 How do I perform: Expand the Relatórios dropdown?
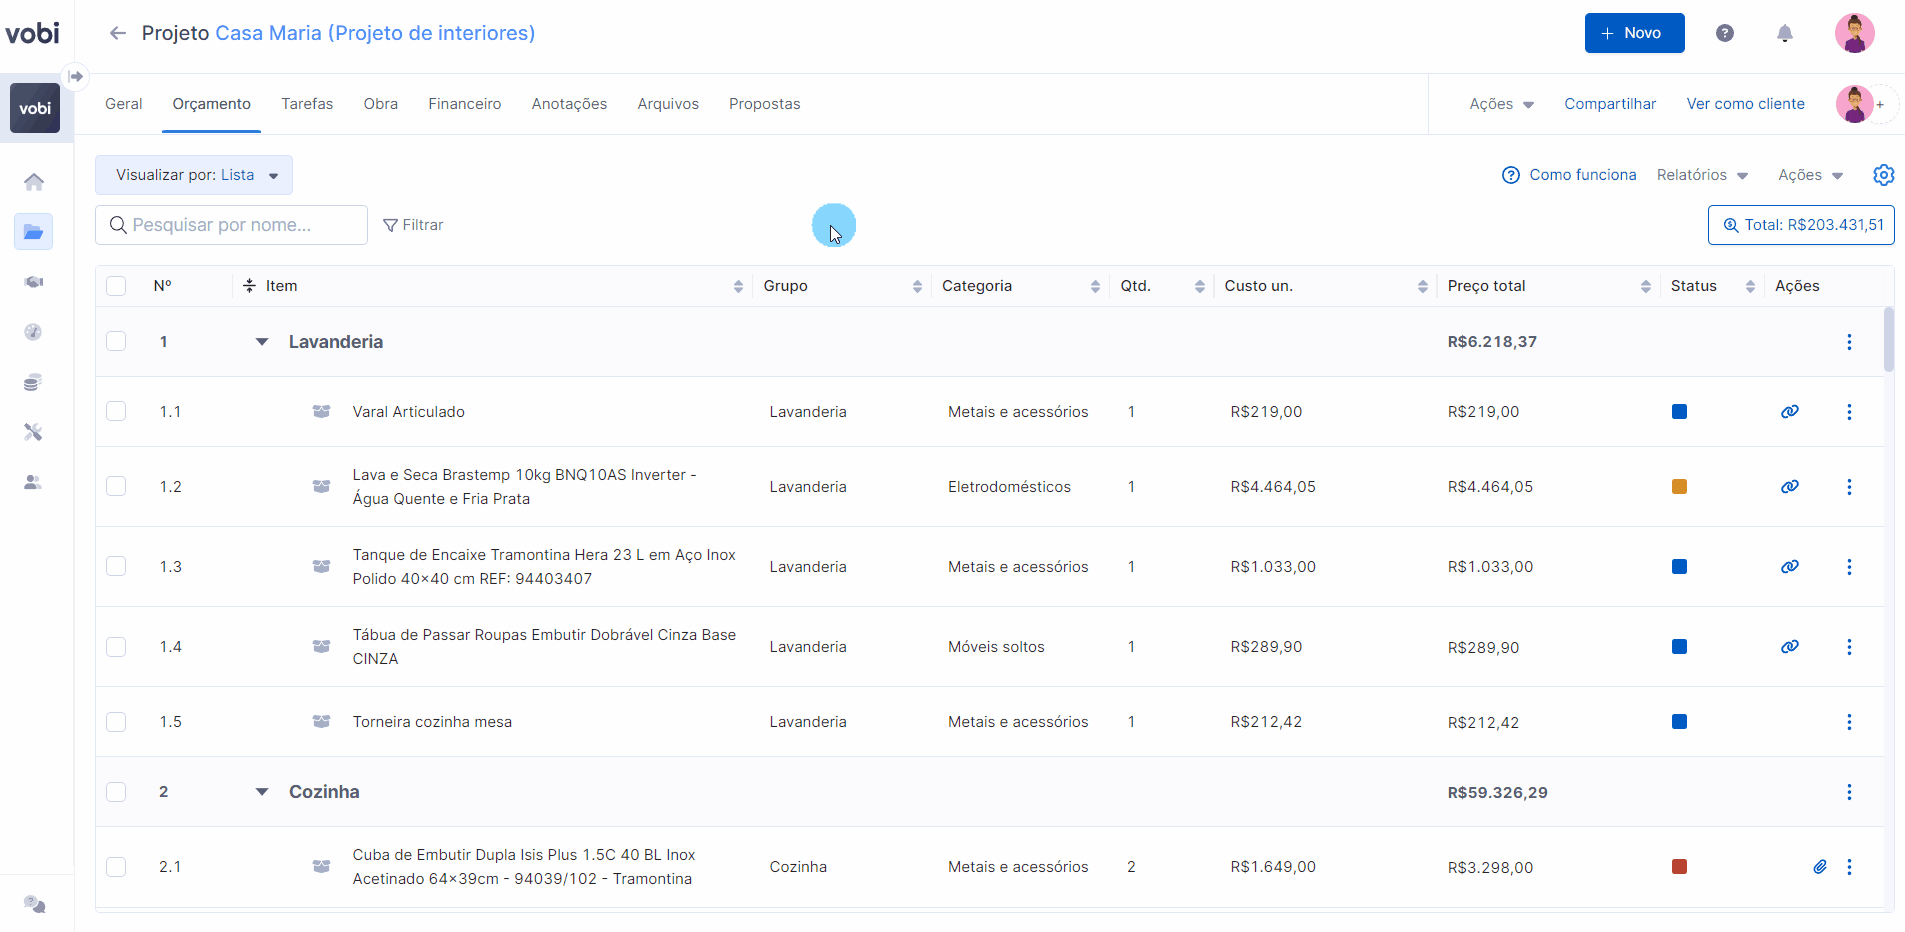(1701, 175)
